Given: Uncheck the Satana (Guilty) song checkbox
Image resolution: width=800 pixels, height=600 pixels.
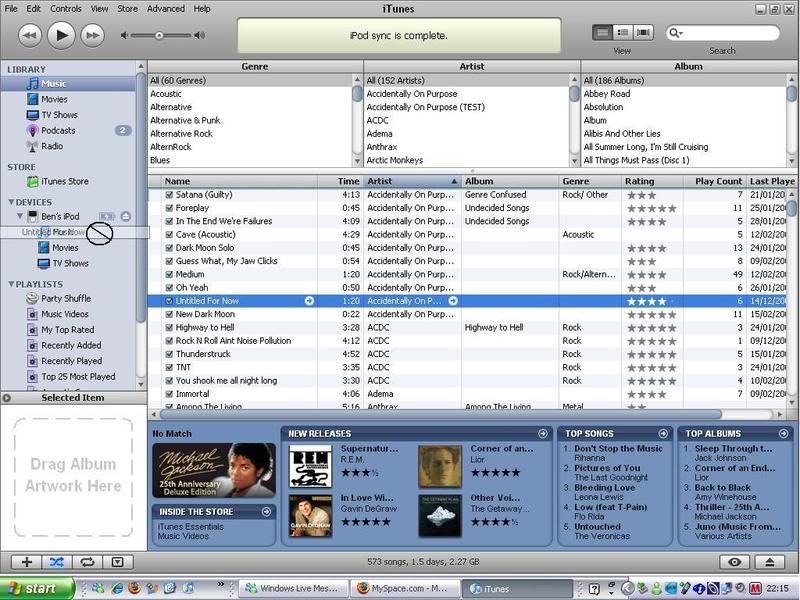Looking at the screenshot, I should click(169, 195).
